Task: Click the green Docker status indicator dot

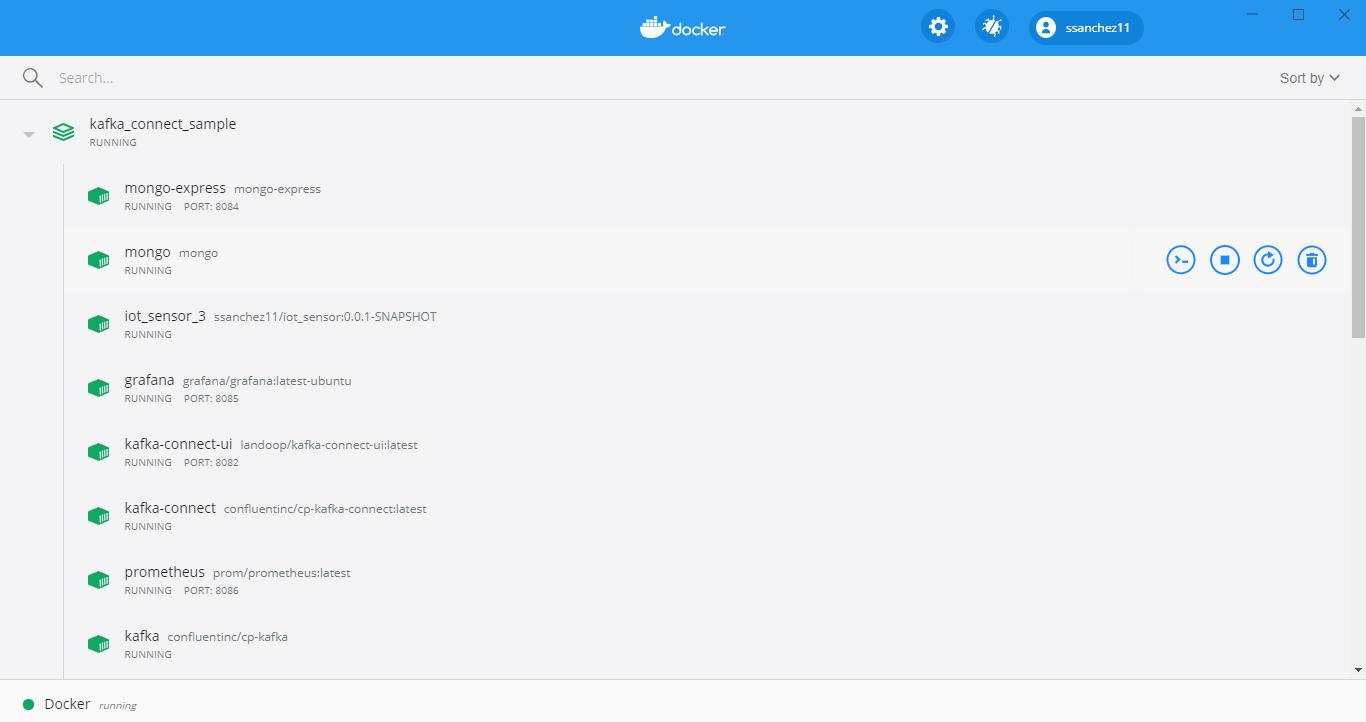Action: [x=28, y=704]
